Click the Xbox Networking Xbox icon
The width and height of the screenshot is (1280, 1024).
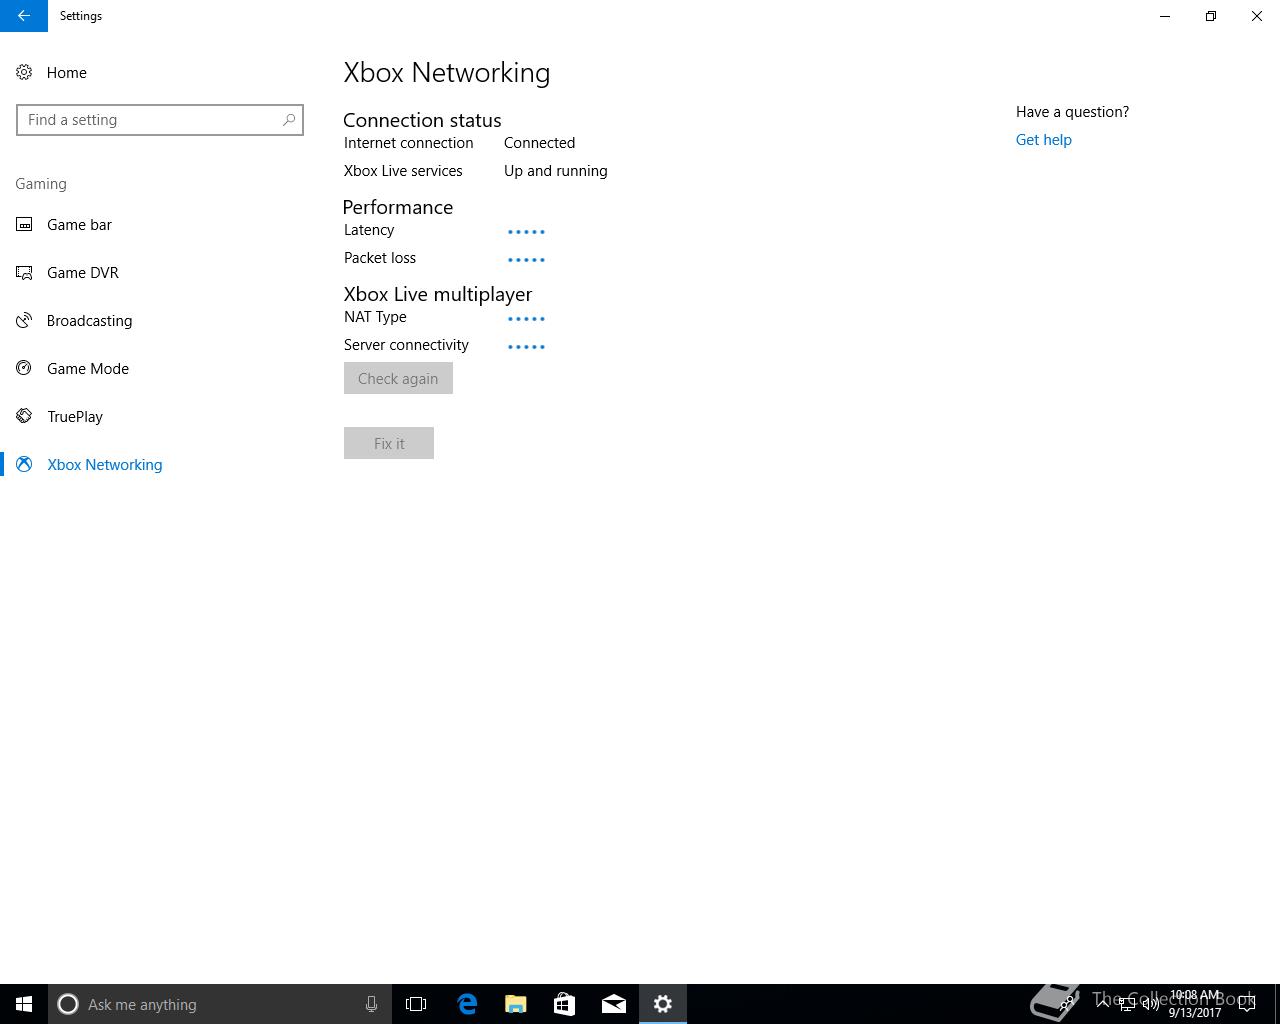pos(24,464)
